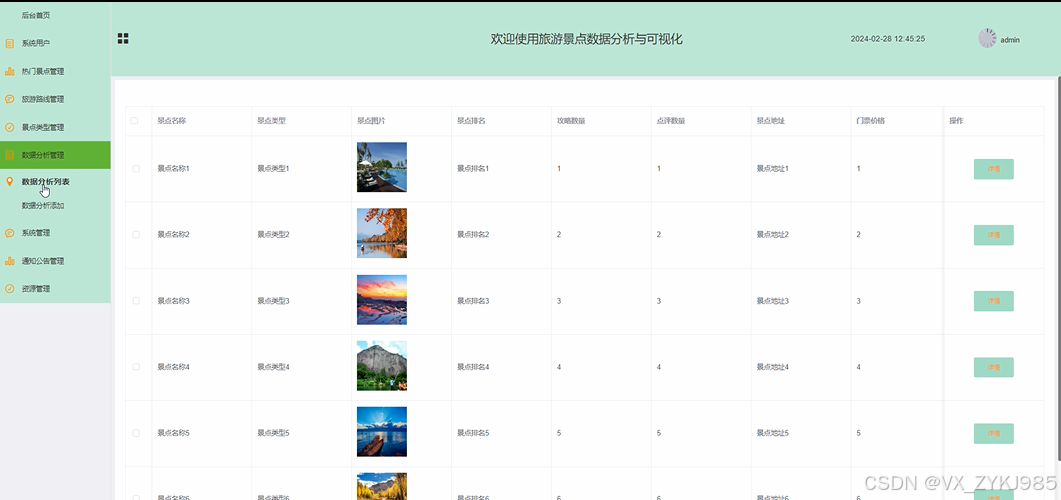Click the cell 景点地址1

pyautogui.click(x=773, y=168)
